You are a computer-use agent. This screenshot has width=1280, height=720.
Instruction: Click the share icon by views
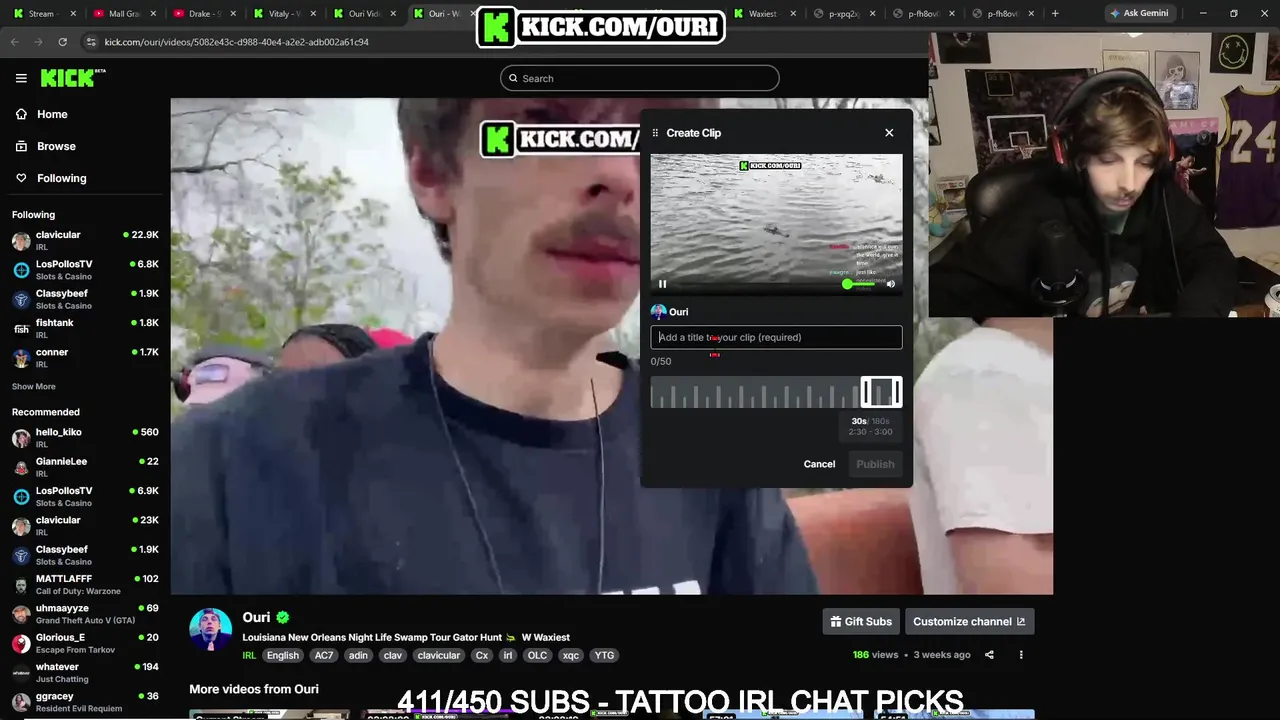(x=989, y=655)
